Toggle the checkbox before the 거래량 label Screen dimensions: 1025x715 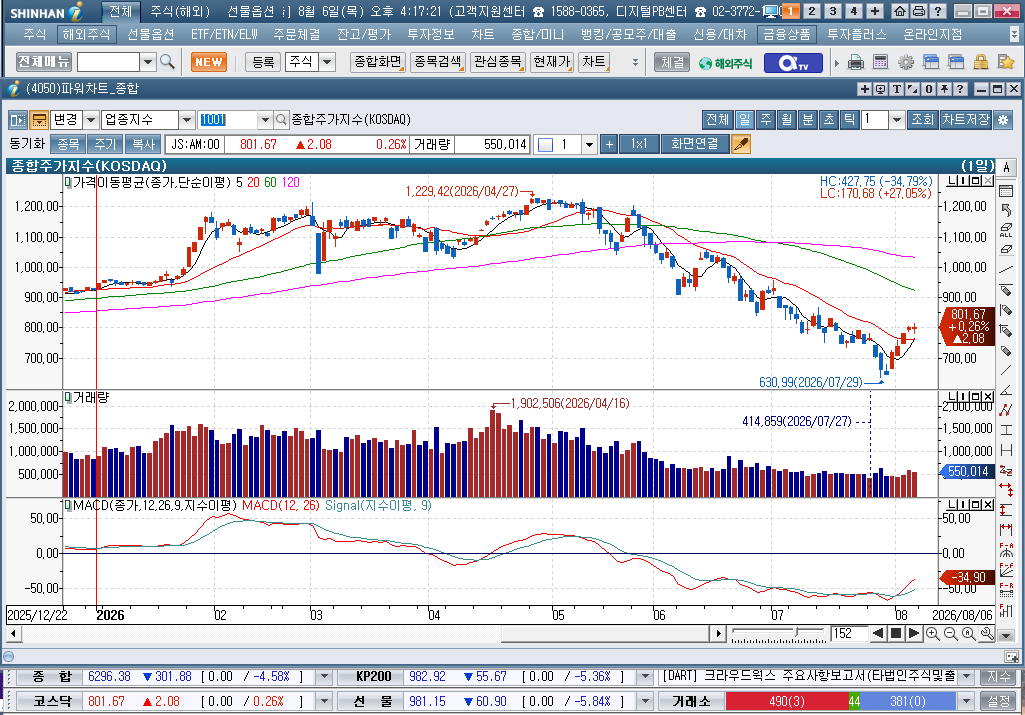click(x=67, y=397)
